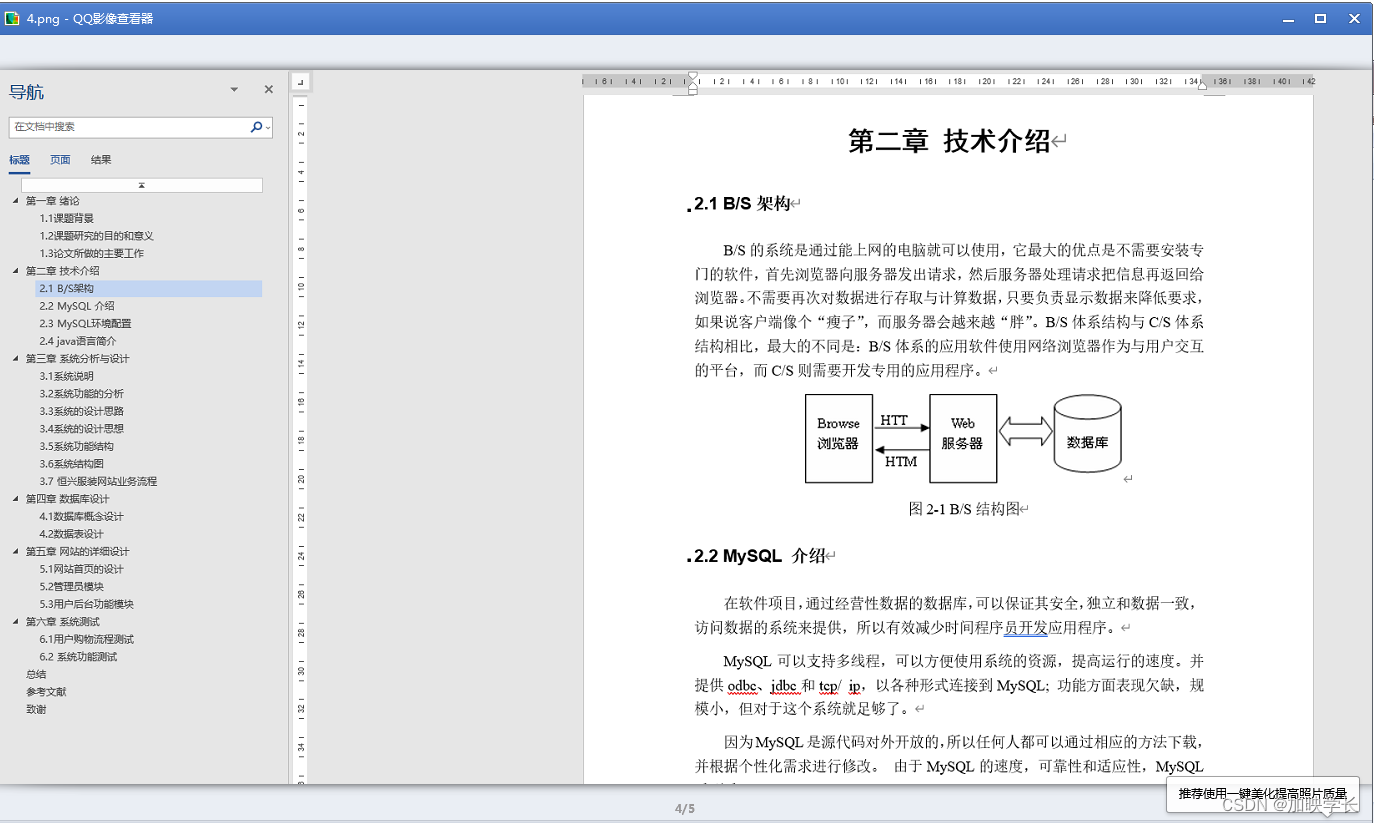Go to heading 1.2课题研究的目的和意义
This screenshot has width=1374, height=823.
[x=97, y=236]
